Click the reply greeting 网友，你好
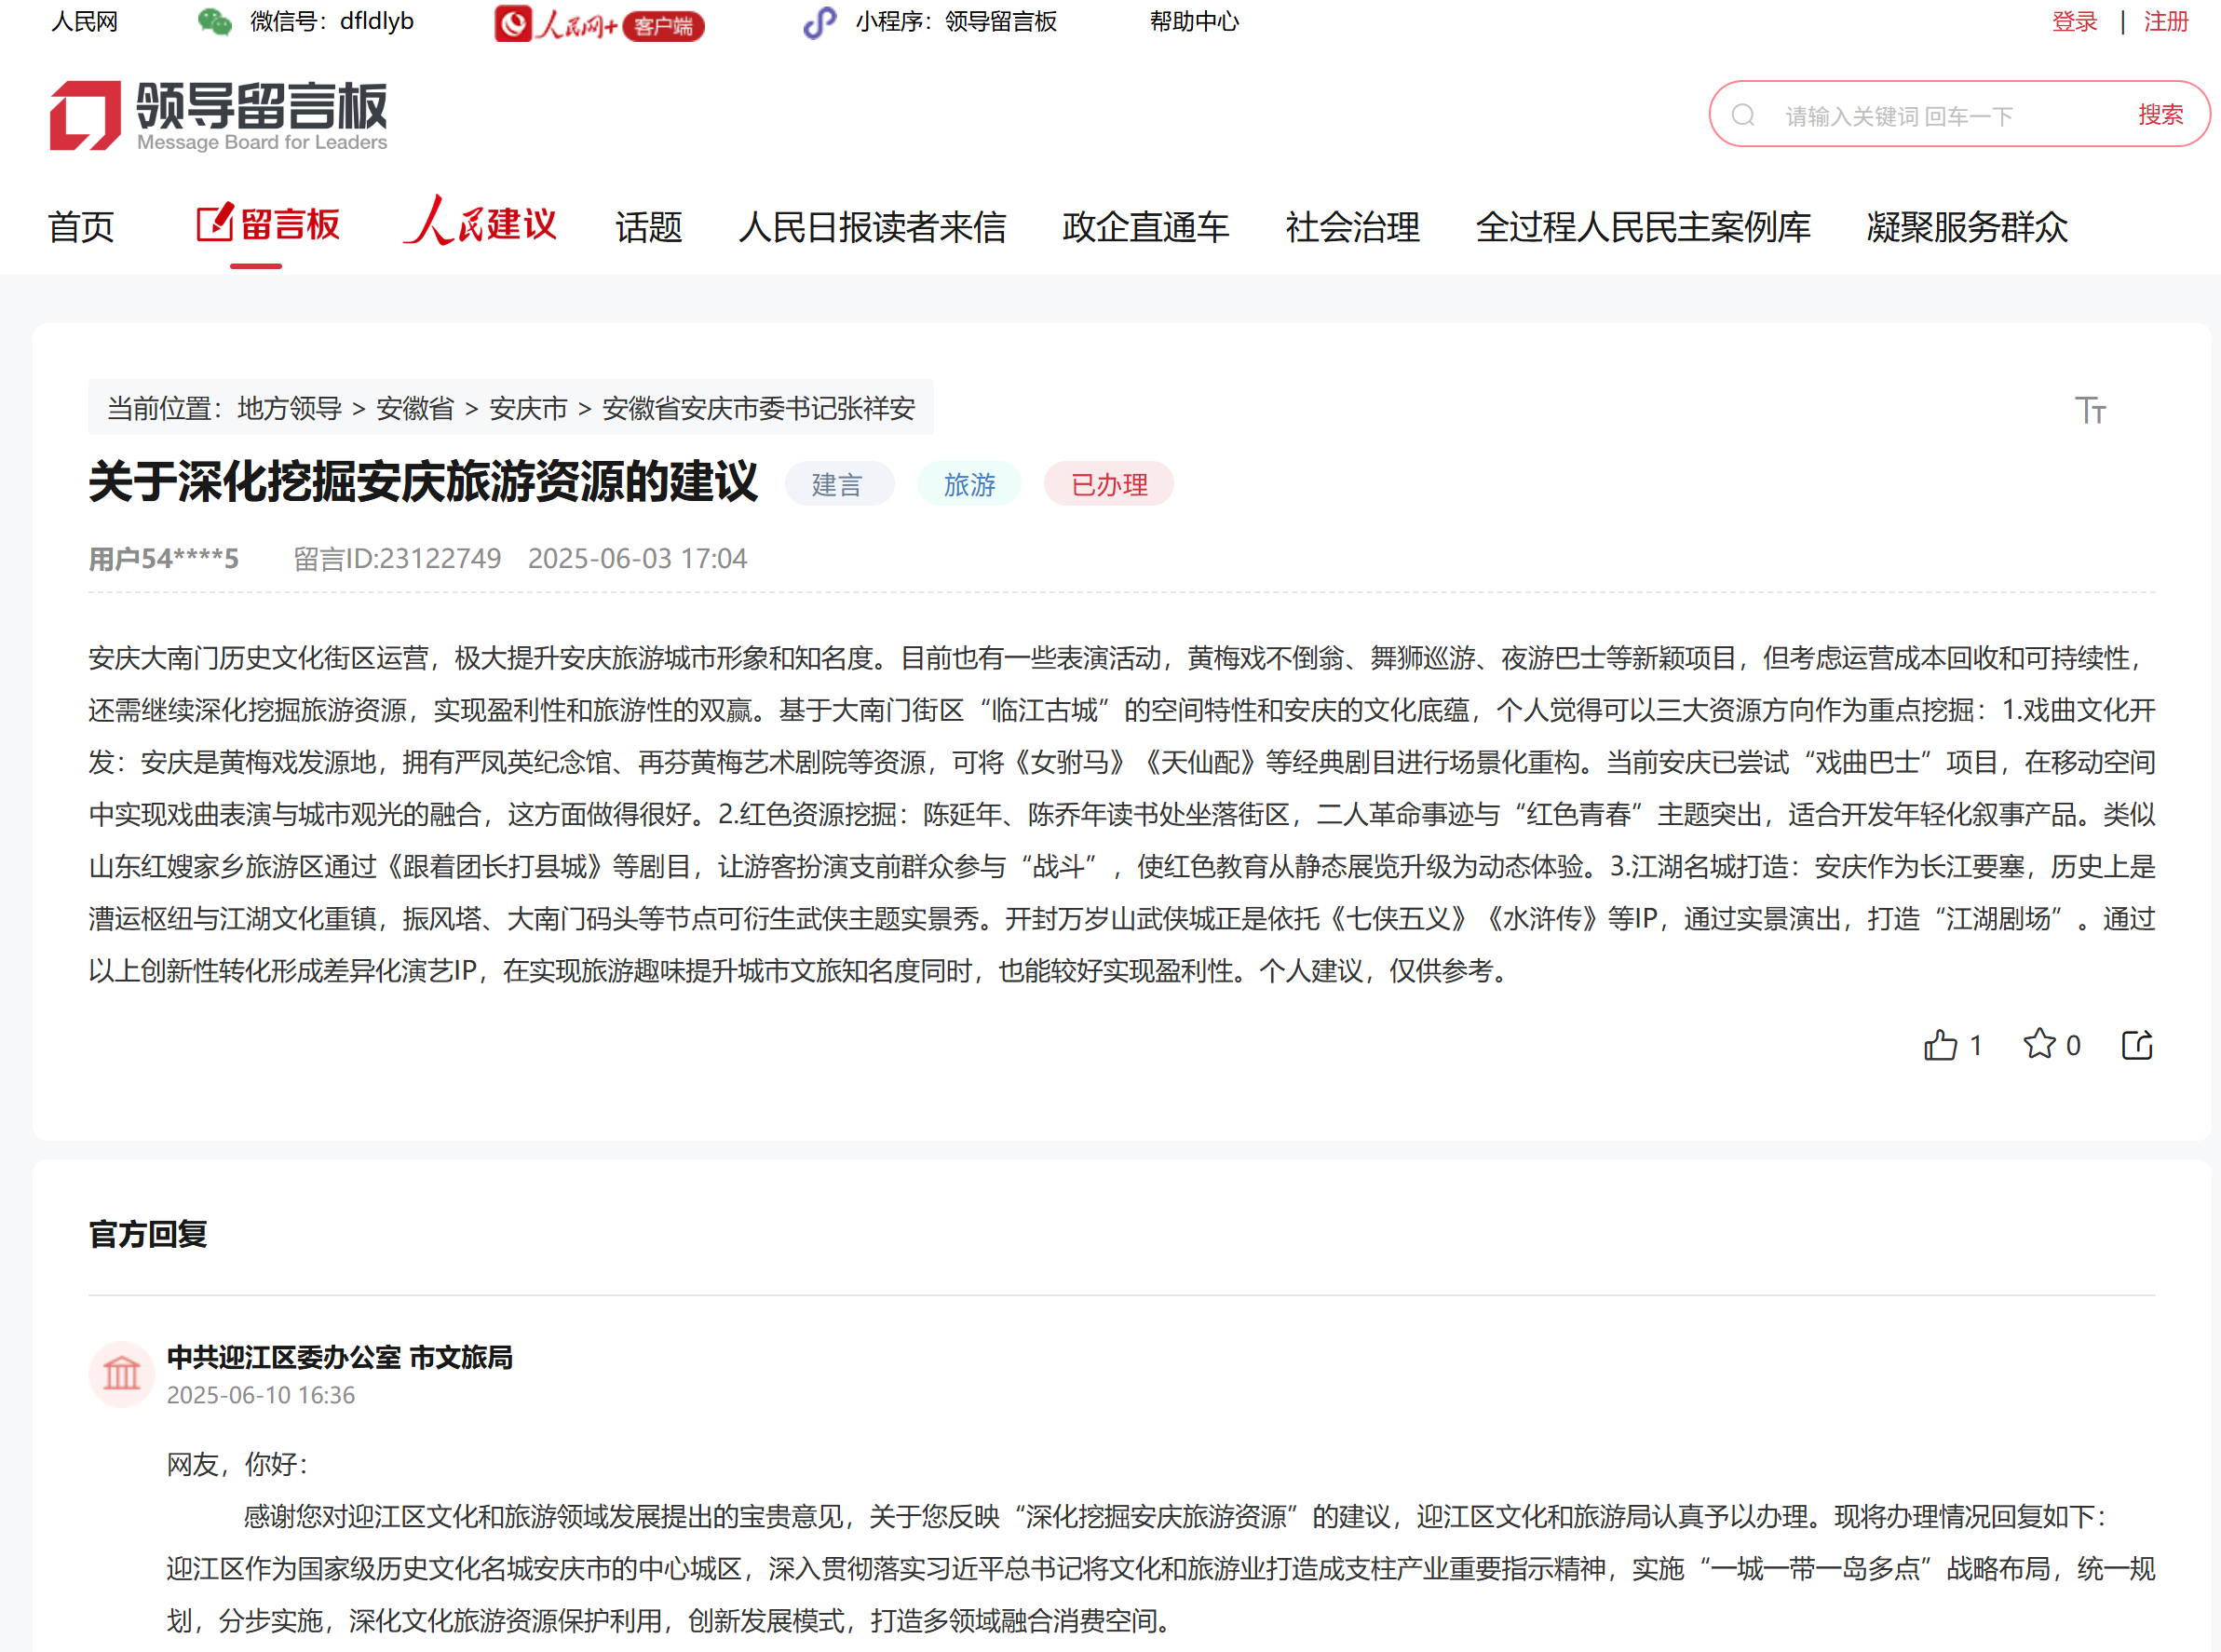Viewport: 2221px width, 1652px height. coord(238,1465)
